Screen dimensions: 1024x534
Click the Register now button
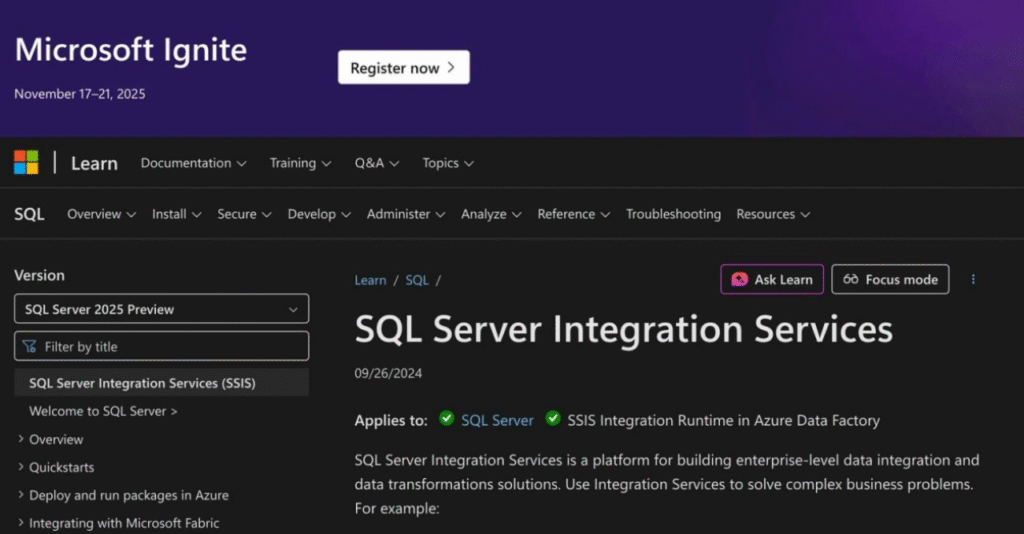coord(403,68)
